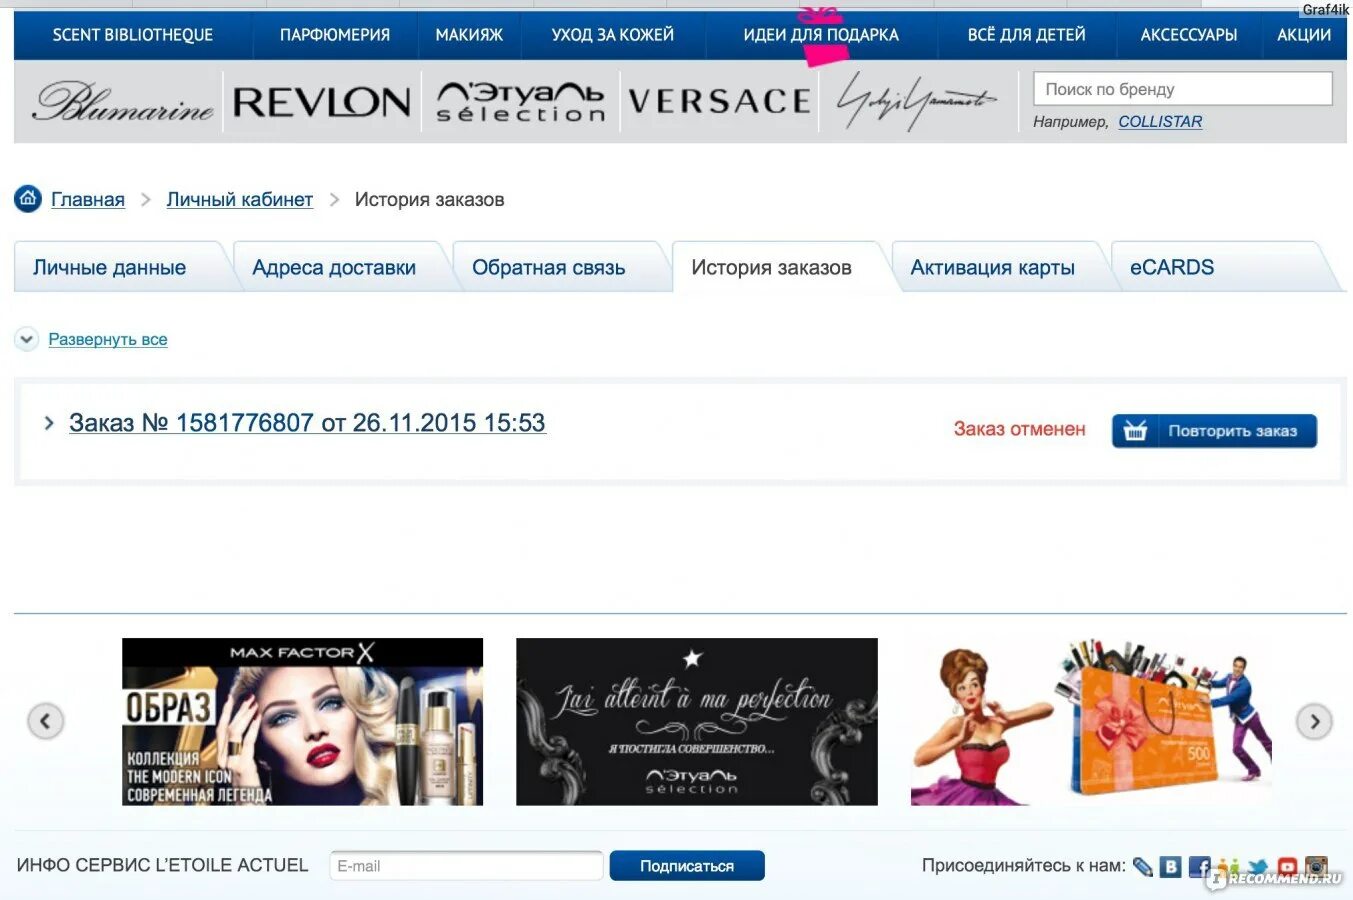The width and height of the screenshot is (1353, 900).
Task: Click ИНФО СЕРВИС L'ETOILE ACTUEL label
Action: (x=162, y=865)
